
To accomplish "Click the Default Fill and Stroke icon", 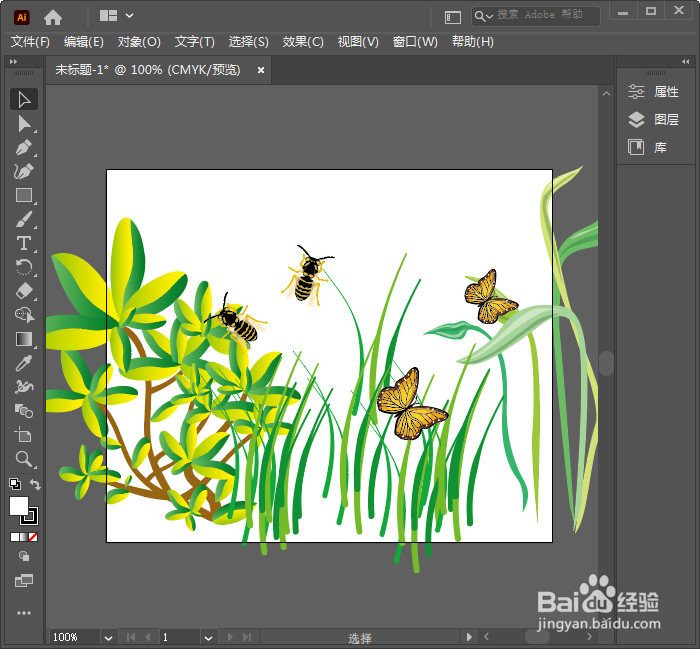I will click(15, 483).
